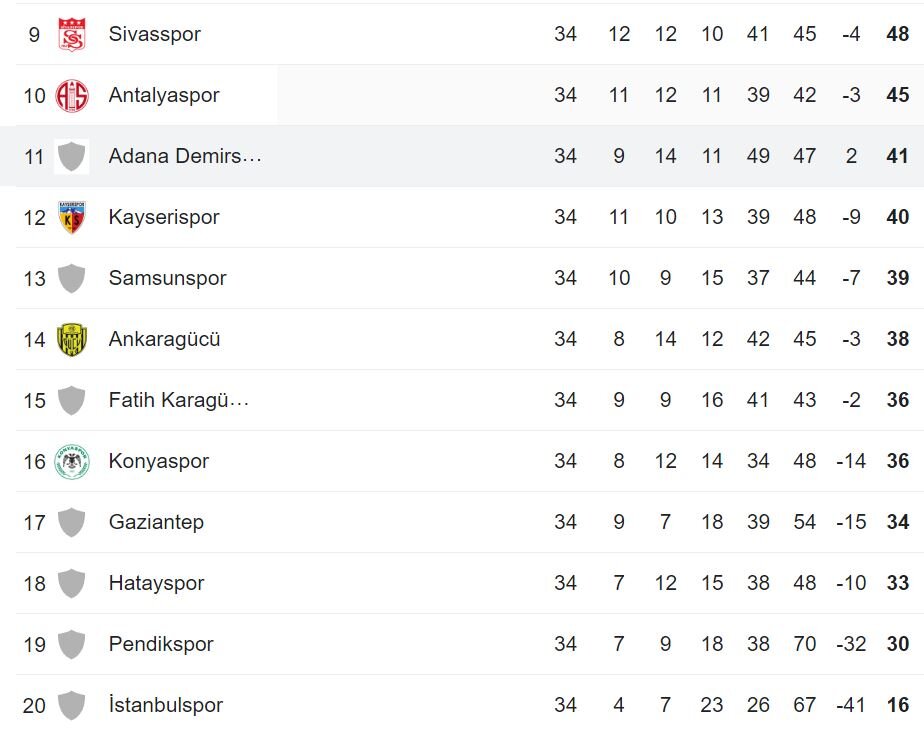924x736 pixels.
Task: Click the Ankaragücü club badge
Action: 71,340
